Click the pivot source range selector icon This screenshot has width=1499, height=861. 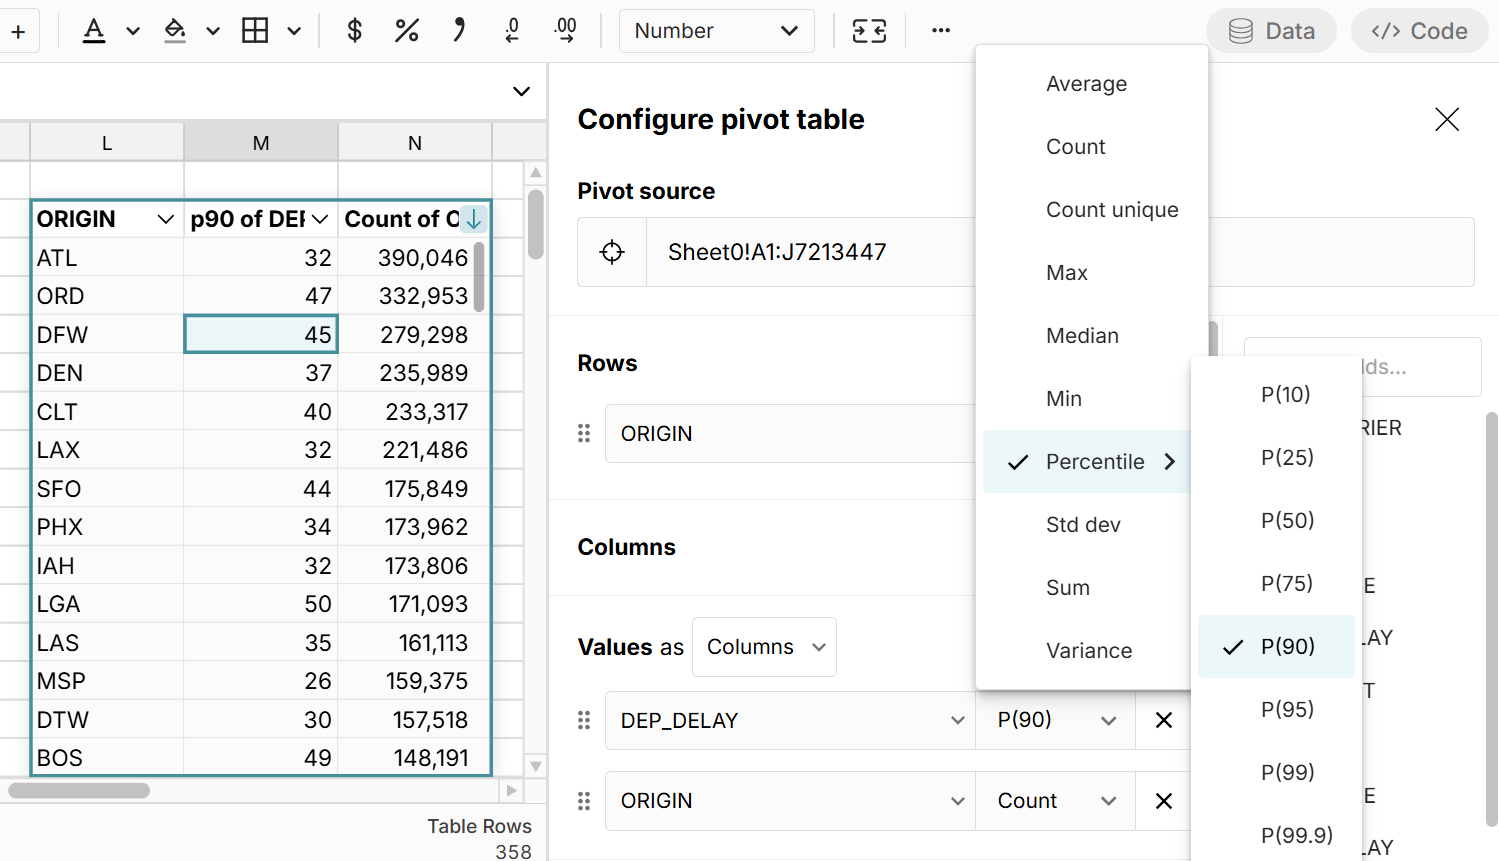612,252
